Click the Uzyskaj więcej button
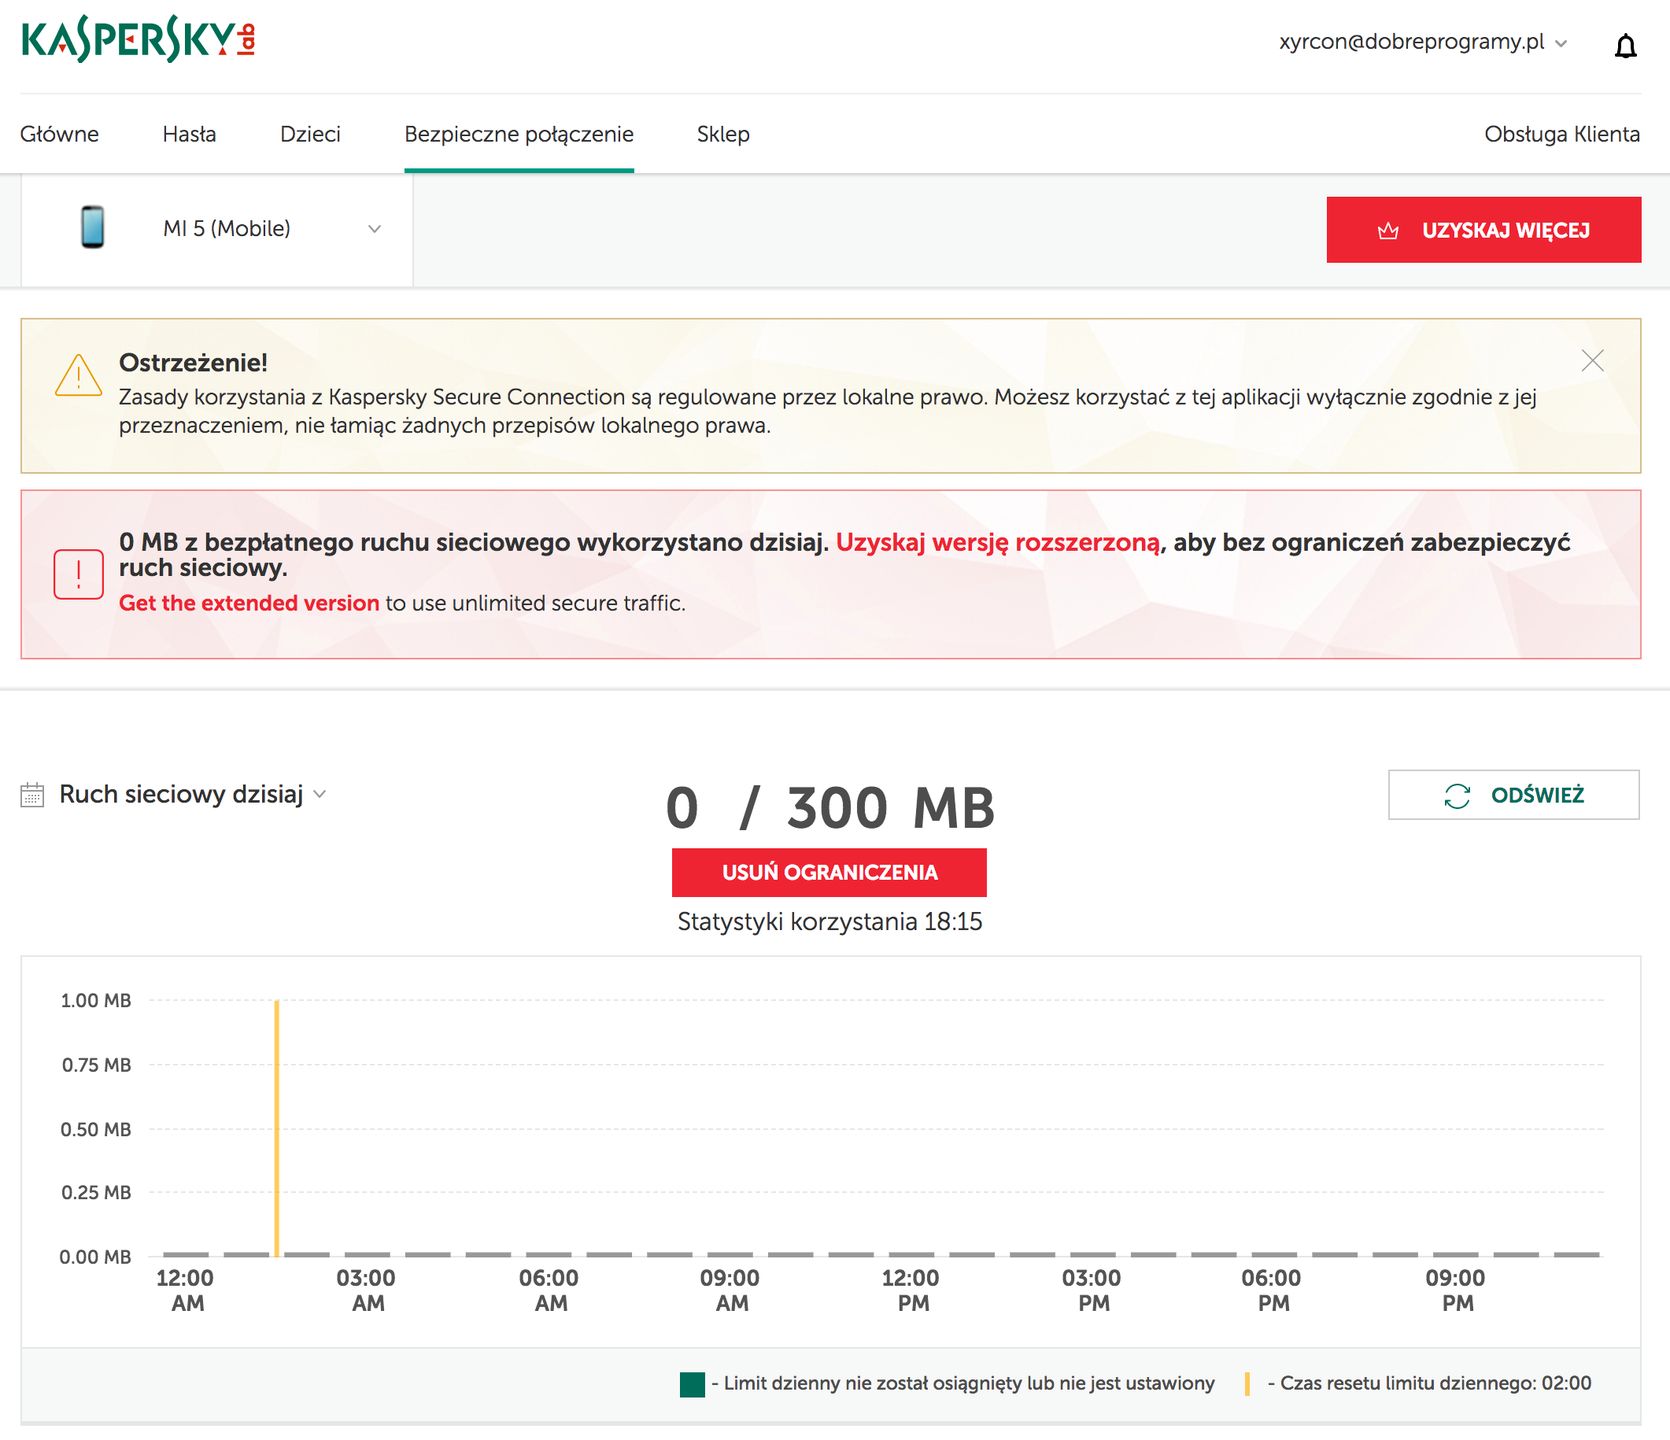This screenshot has width=1670, height=1440. (1484, 230)
